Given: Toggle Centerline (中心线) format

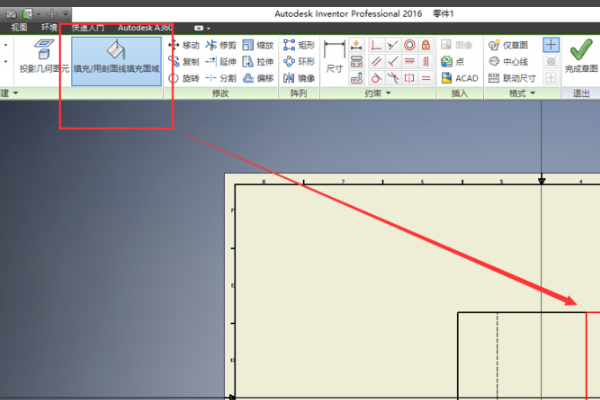Looking at the screenshot, I should (513, 61).
